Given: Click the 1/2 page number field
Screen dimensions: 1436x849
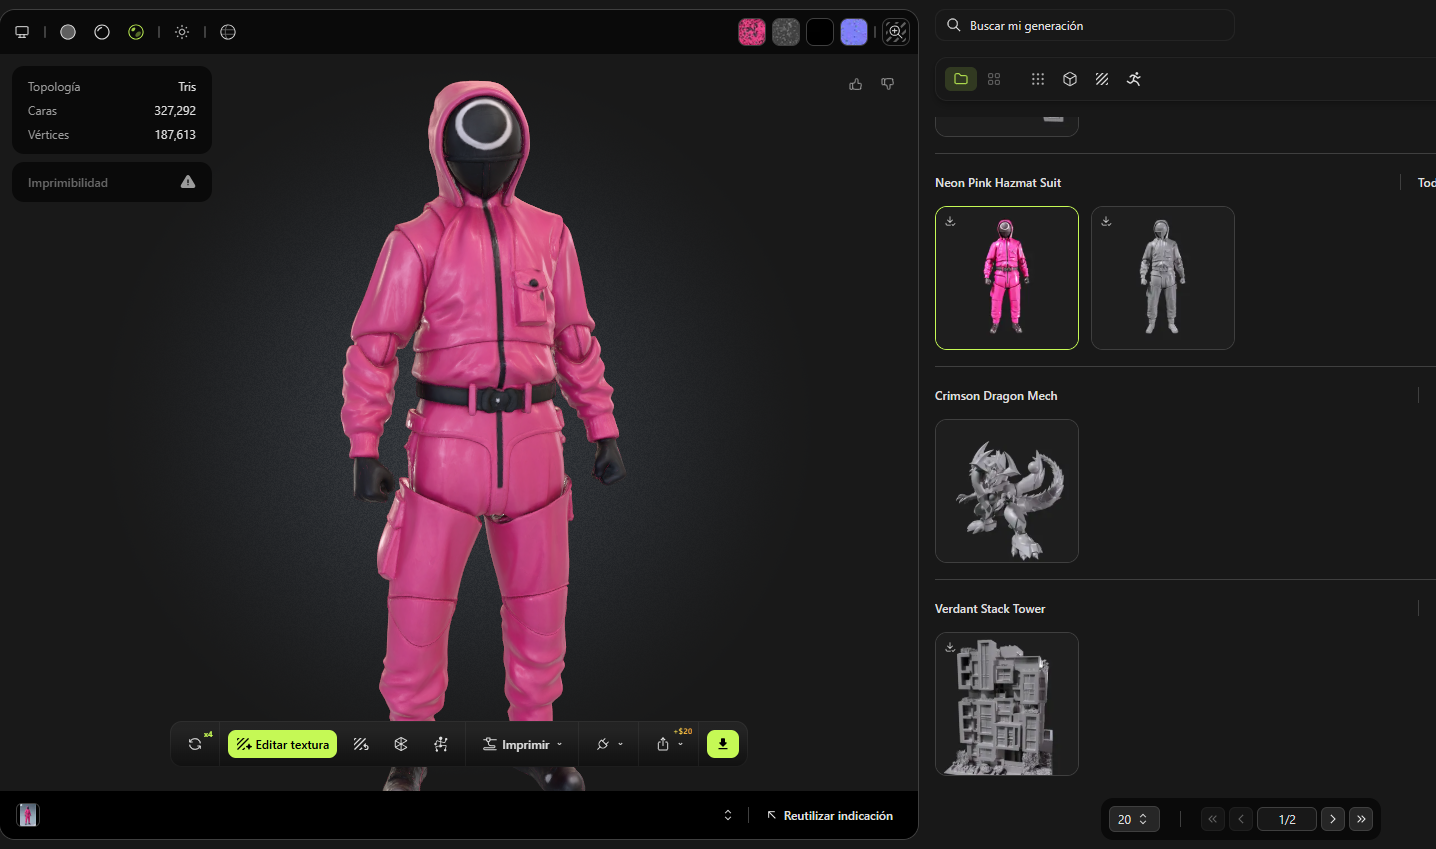Looking at the screenshot, I should [1287, 819].
